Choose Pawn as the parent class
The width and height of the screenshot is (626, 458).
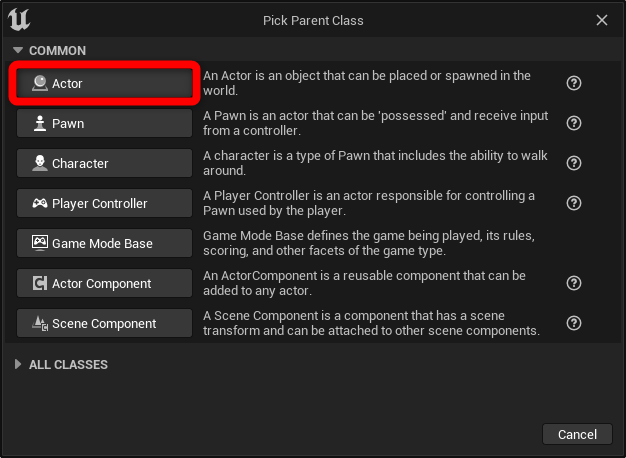pyautogui.click(x=104, y=123)
